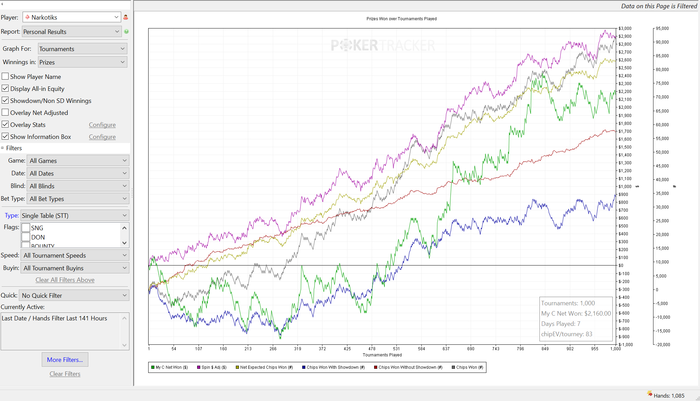
Task: Click 'Data on this Page is Filtered' text
Action: point(658,6)
